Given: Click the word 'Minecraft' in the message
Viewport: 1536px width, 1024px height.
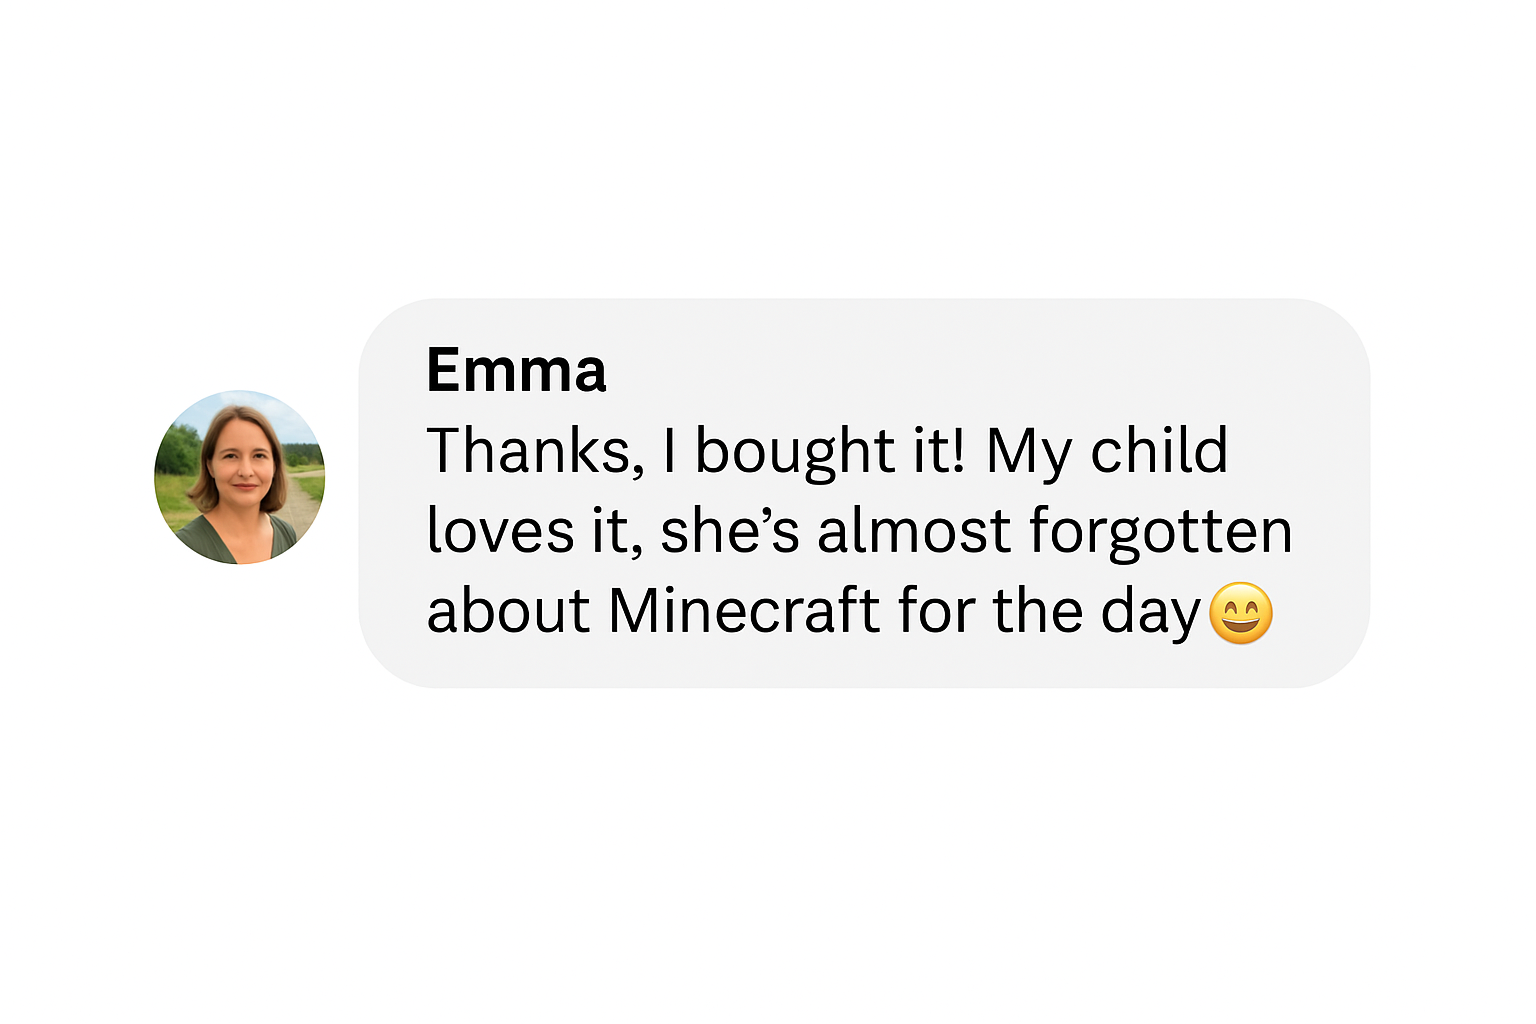Looking at the screenshot, I should click(x=744, y=610).
